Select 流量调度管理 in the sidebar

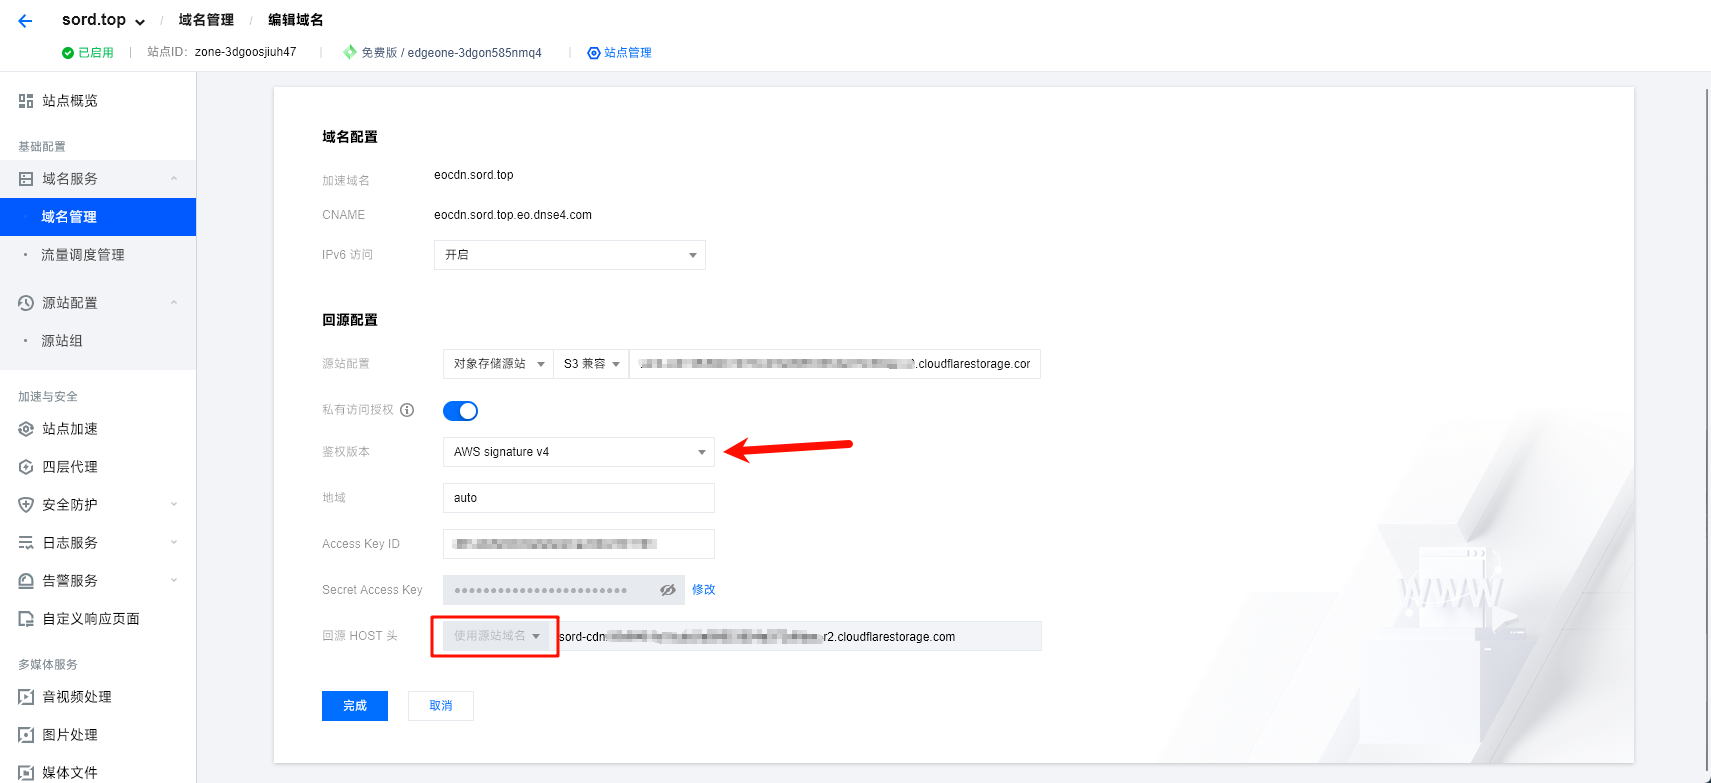[82, 255]
